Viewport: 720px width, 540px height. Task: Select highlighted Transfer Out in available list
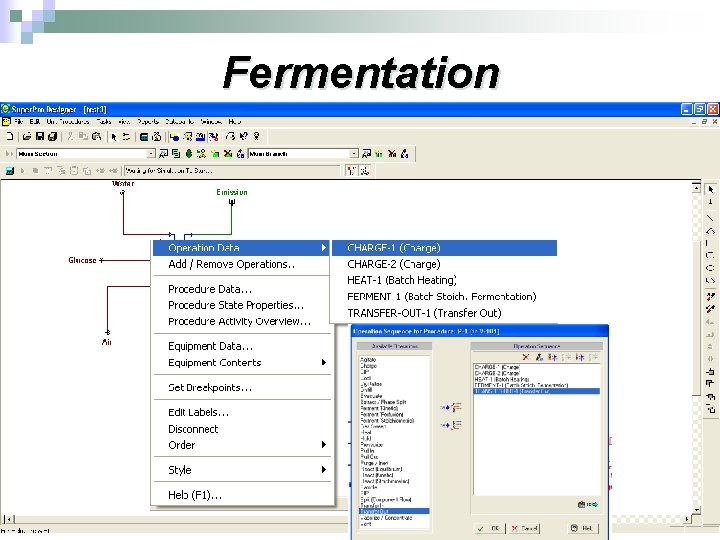click(x=394, y=511)
